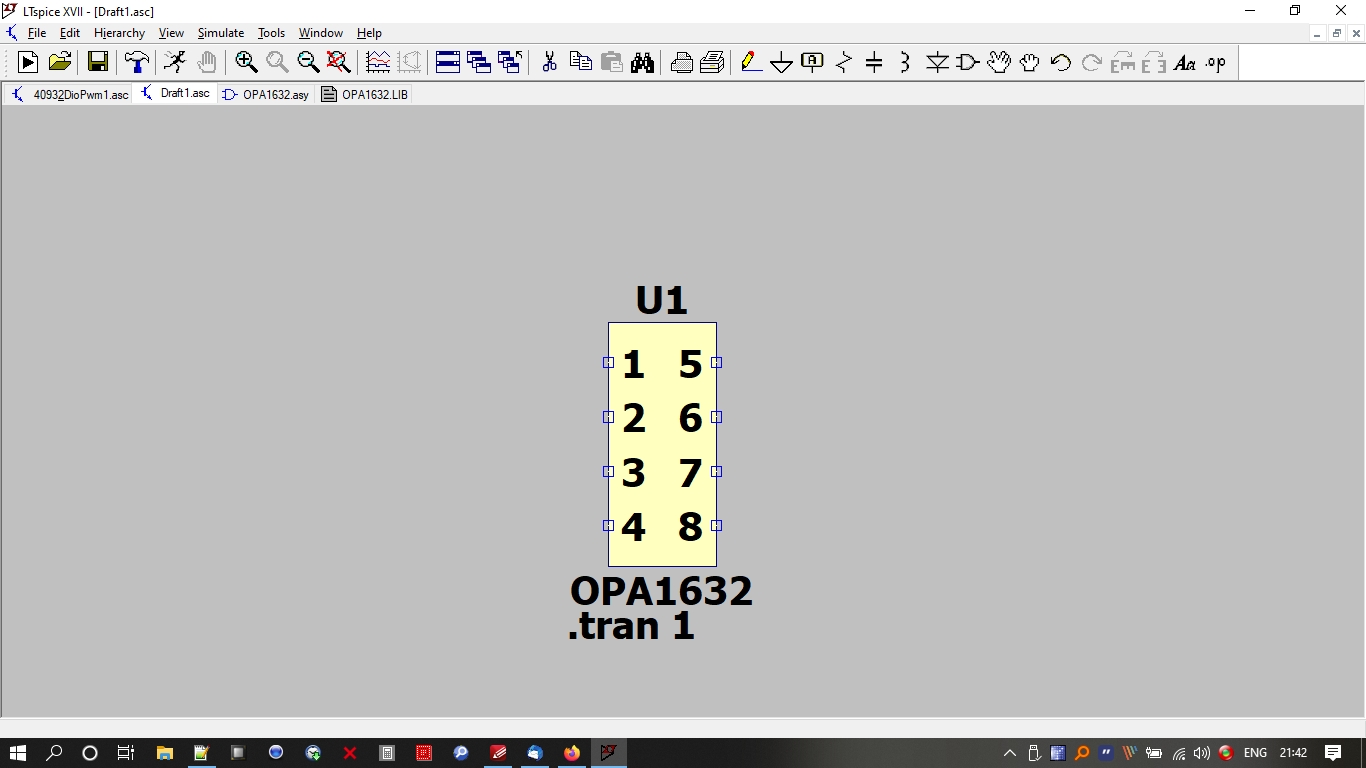Image resolution: width=1366 pixels, height=768 pixels.
Task: Click the Close all windows icon
Action: pos(510,63)
